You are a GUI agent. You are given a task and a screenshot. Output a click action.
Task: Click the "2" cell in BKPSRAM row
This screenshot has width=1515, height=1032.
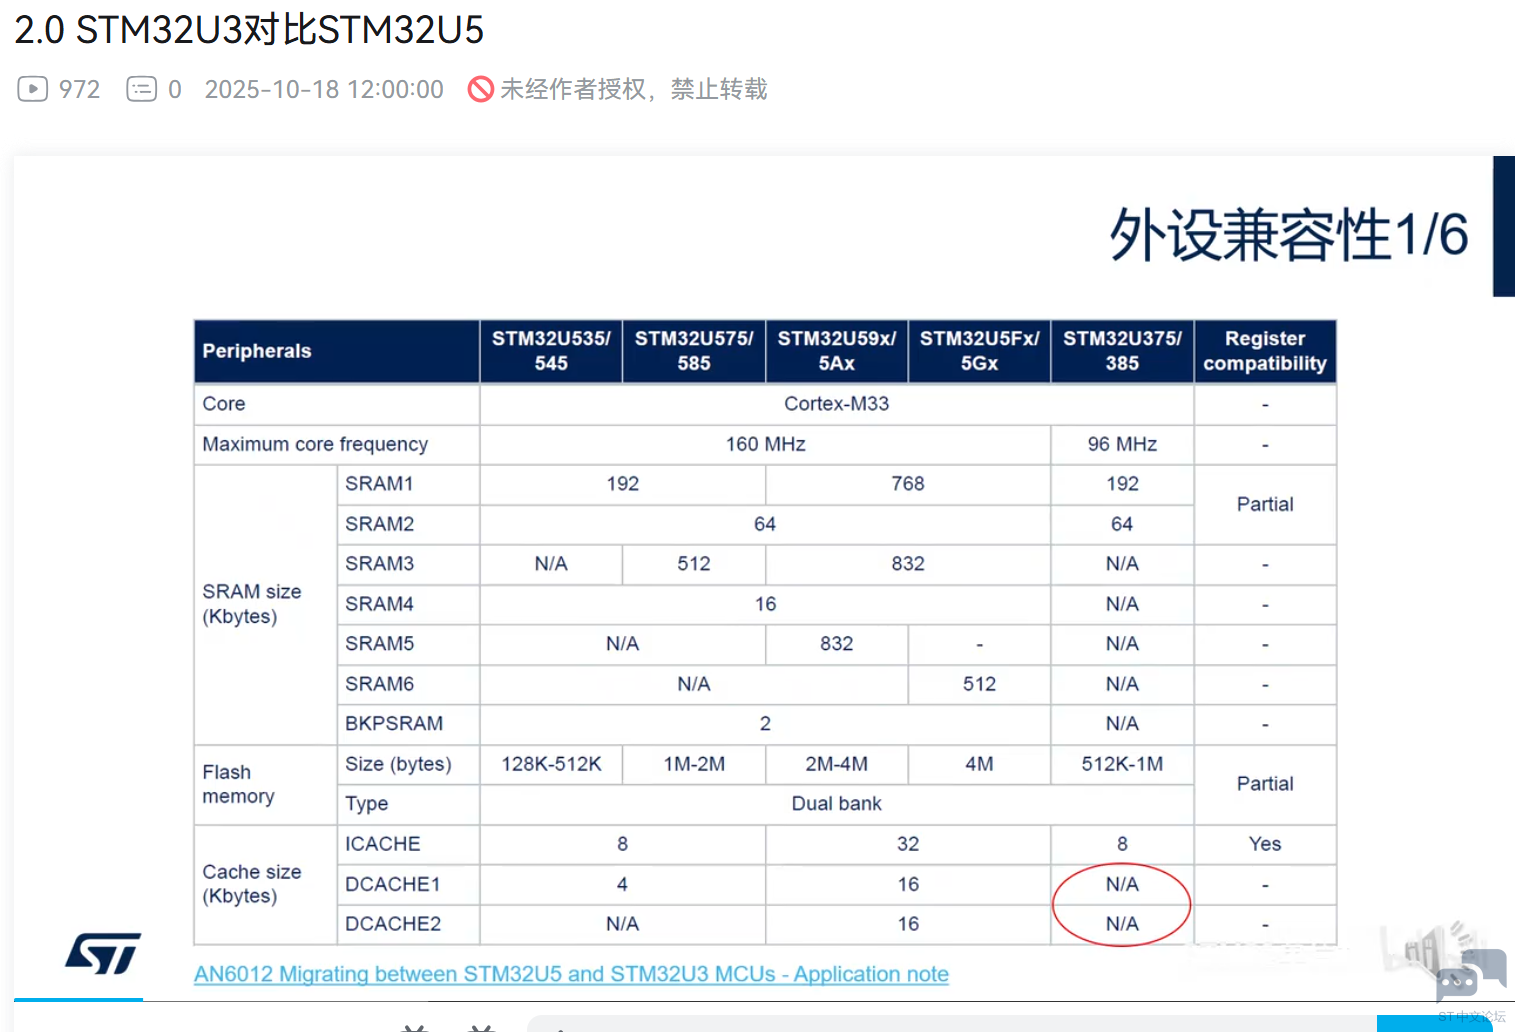pos(766,724)
